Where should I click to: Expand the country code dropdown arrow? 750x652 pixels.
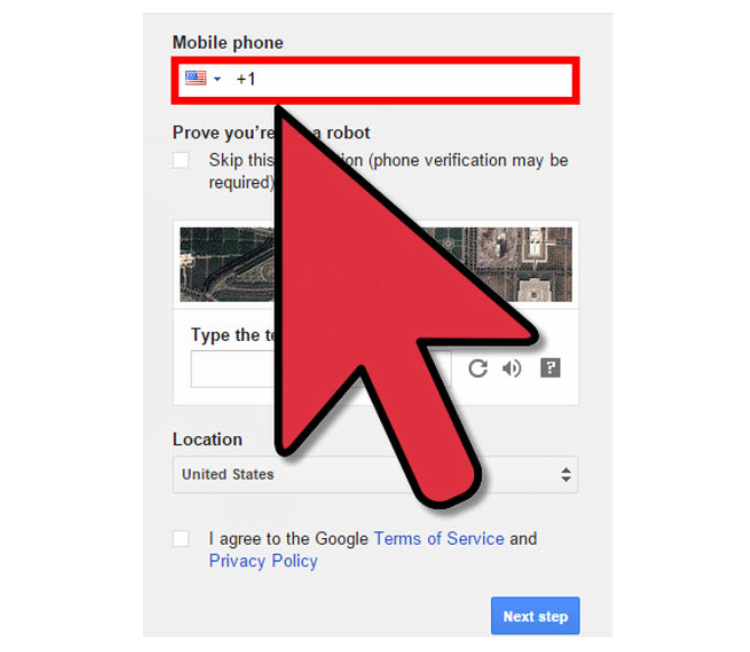click(217, 79)
